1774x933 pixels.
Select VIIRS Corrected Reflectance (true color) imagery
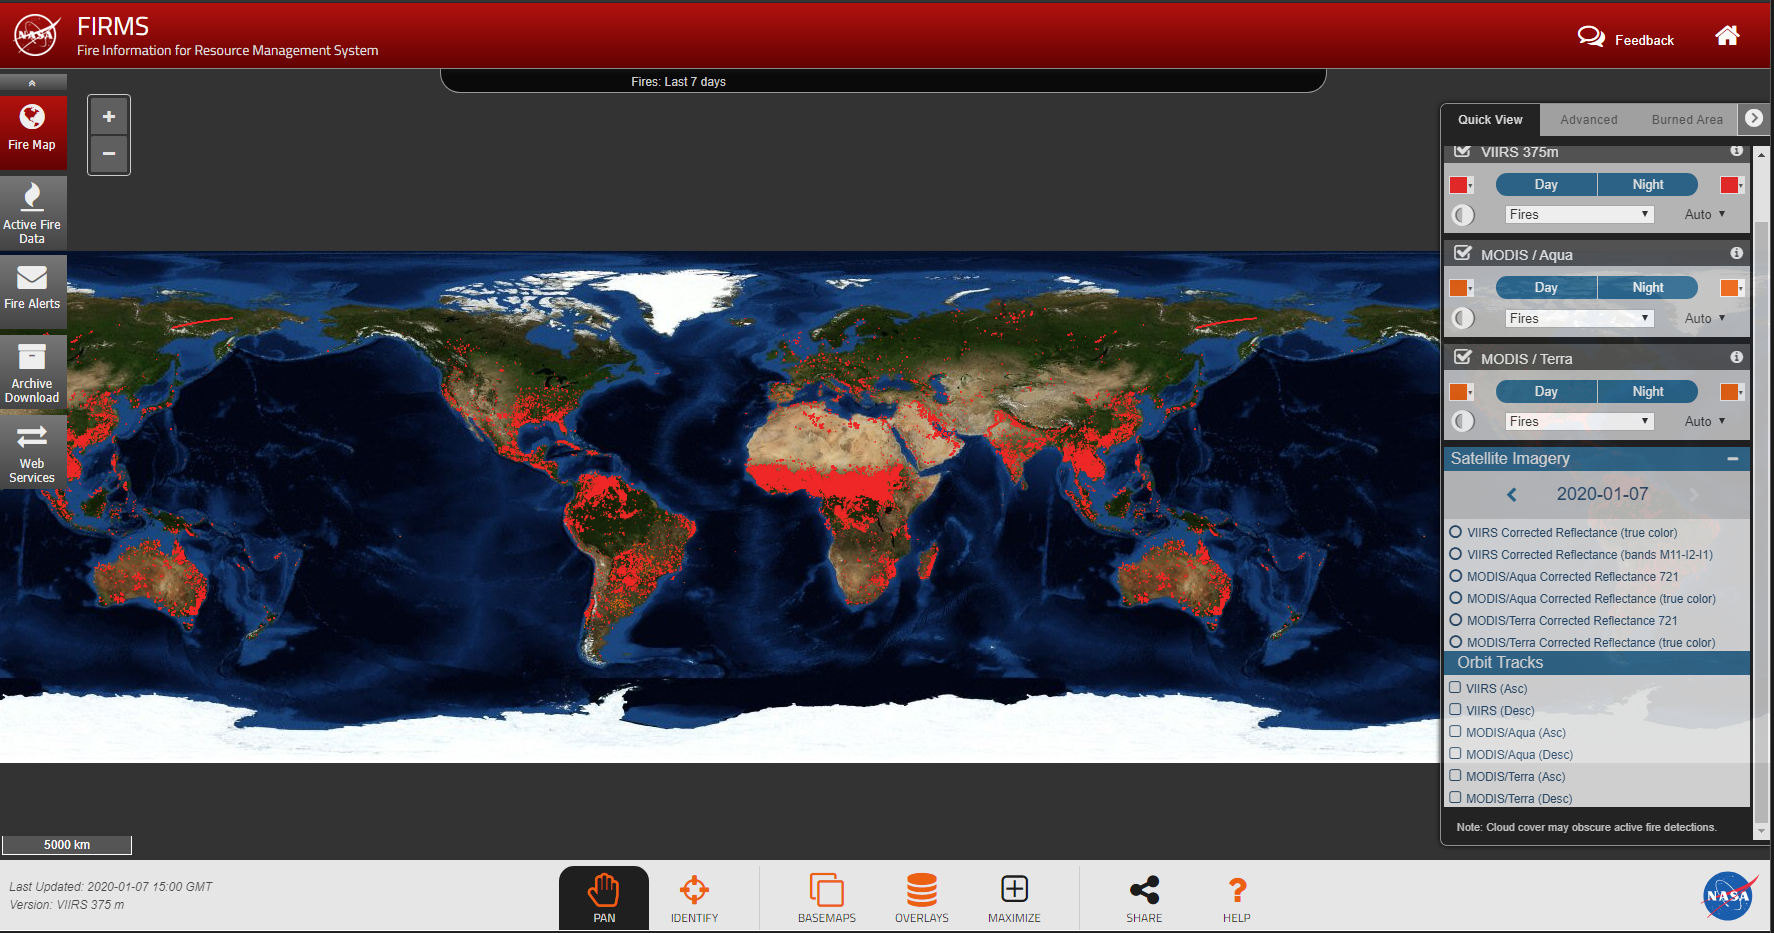[x=1456, y=532]
